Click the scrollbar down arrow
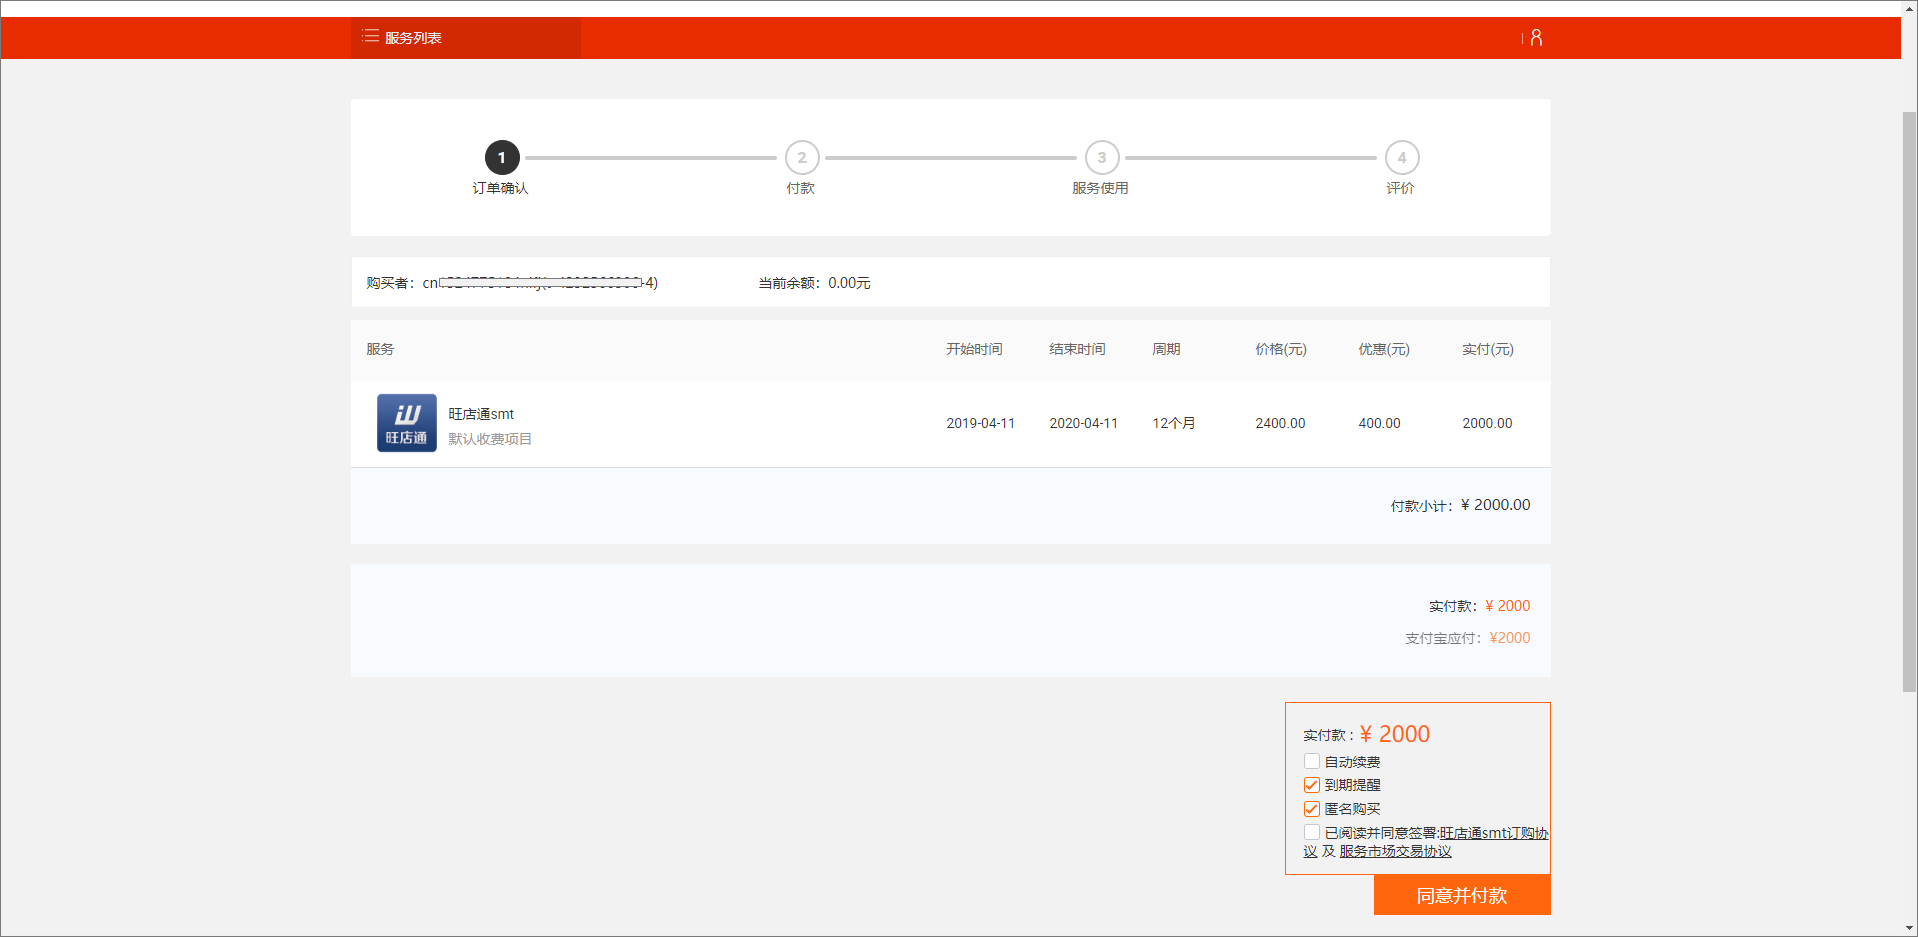This screenshot has height=937, width=1918. click(x=1910, y=929)
